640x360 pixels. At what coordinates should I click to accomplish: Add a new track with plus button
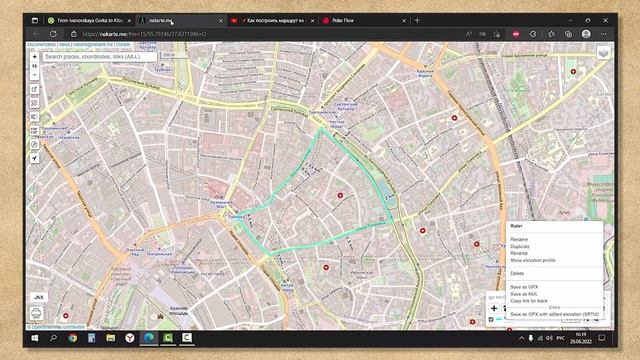tap(494, 308)
